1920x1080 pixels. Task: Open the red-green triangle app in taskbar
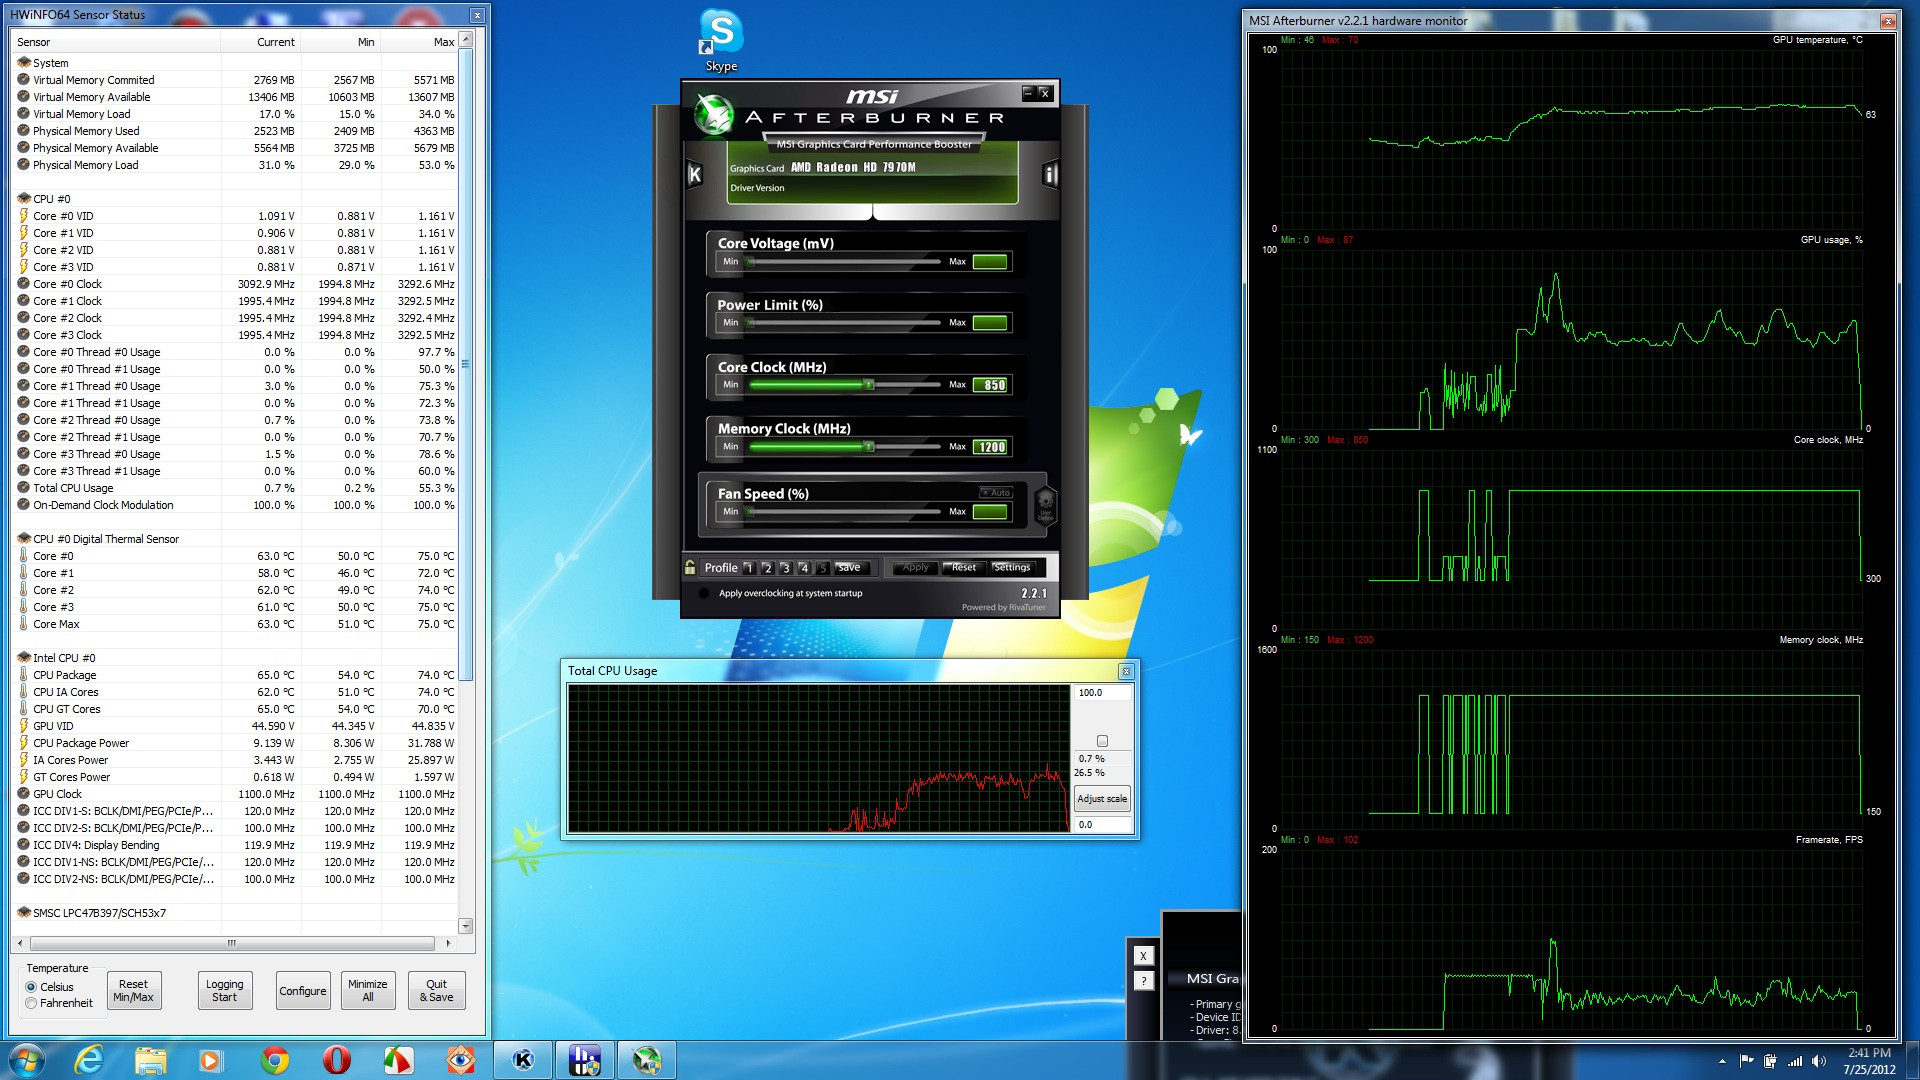[x=398, y=1060]
